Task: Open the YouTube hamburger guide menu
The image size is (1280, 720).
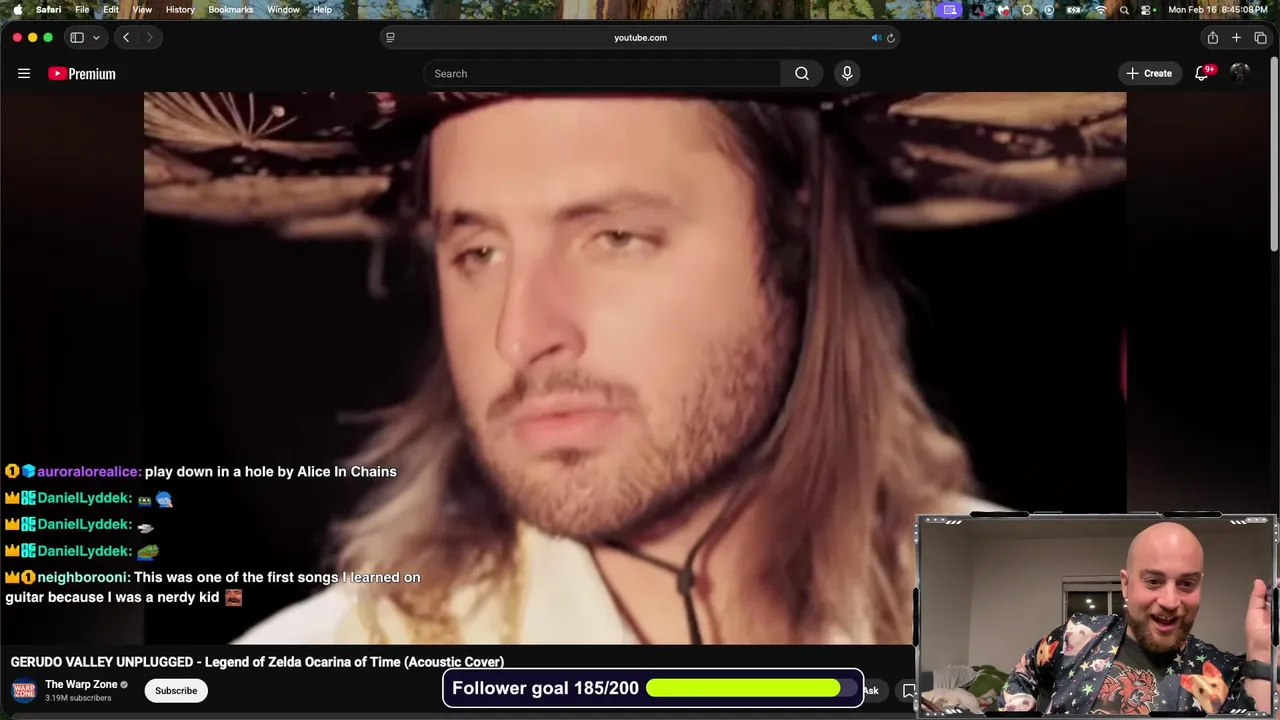Action: click(x=24, y=73)
